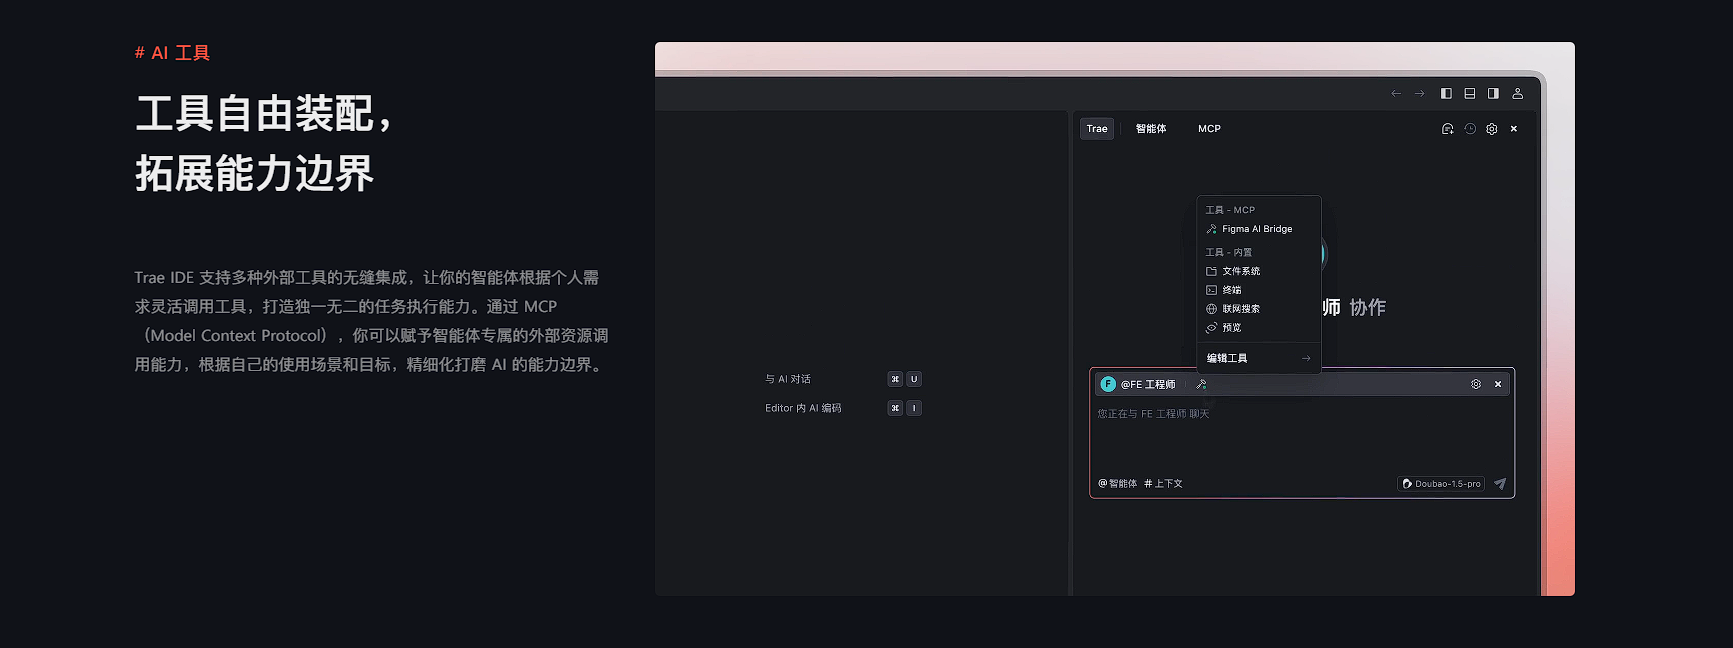1733x648 pixels.
Task: Close the AI chat panel
Action: pyautogui.click(x=1514, y=129)
